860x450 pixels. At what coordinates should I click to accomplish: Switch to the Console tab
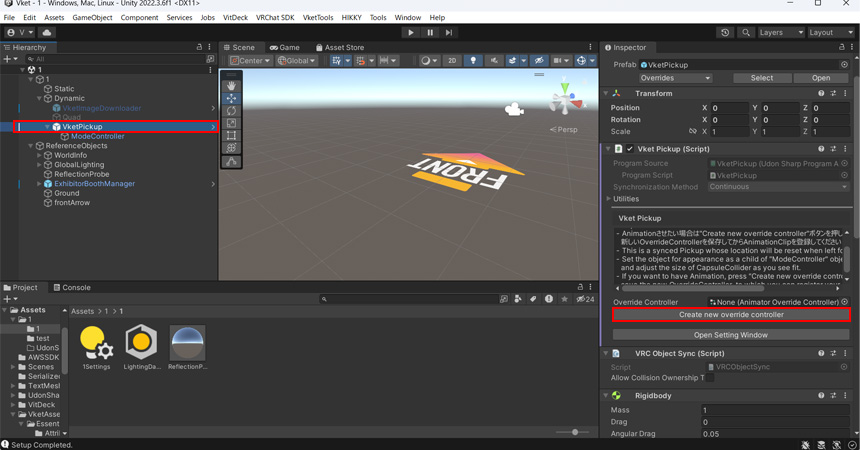coord(71,287)
